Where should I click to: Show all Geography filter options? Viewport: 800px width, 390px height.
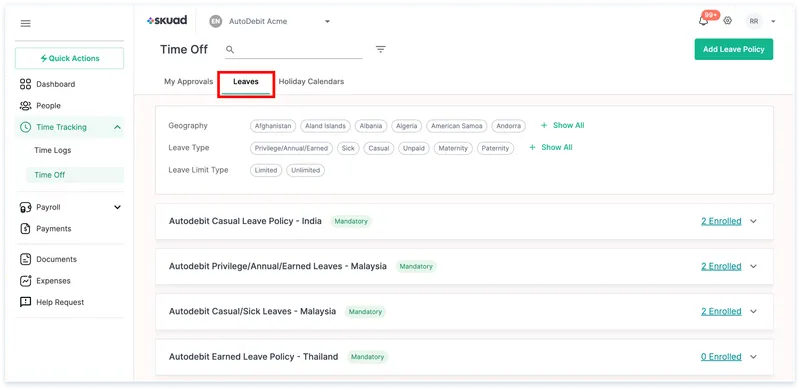click(x=563, y=126)
